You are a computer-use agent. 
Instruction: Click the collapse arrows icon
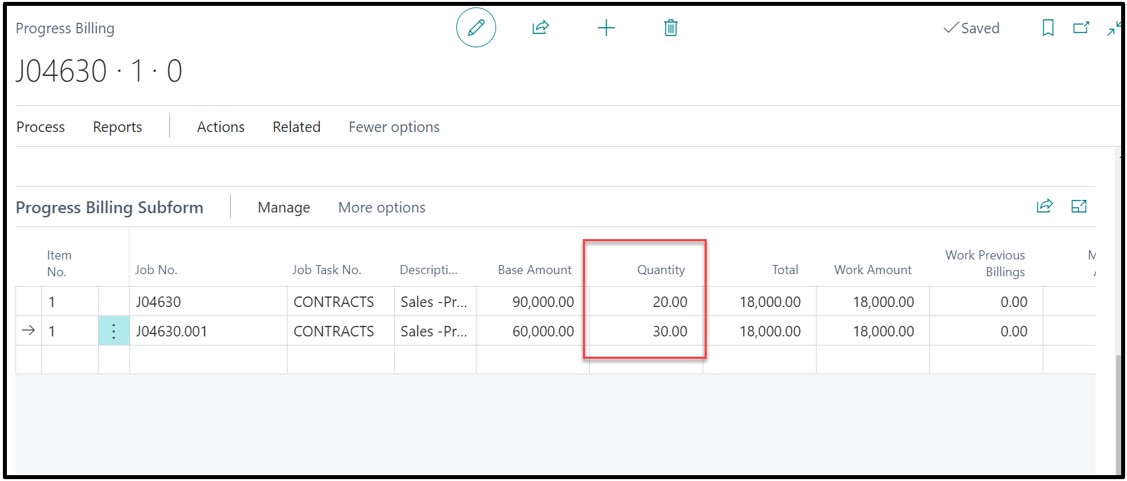tap(1113, 29)
